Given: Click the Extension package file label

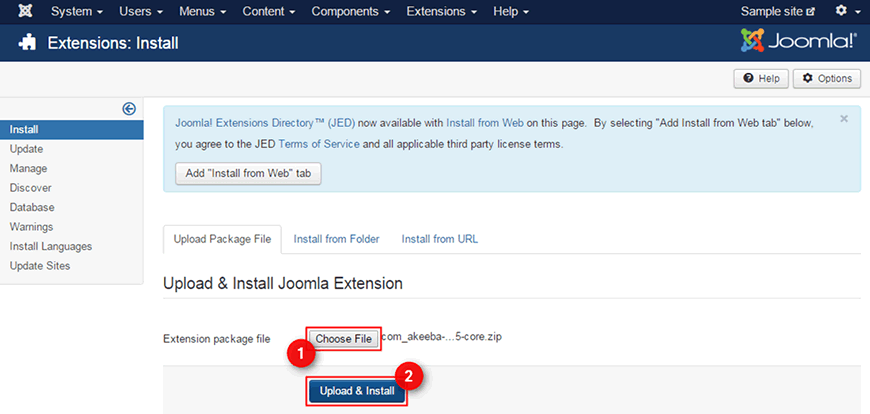Looking at the screenshot, I should pos(217,339).
